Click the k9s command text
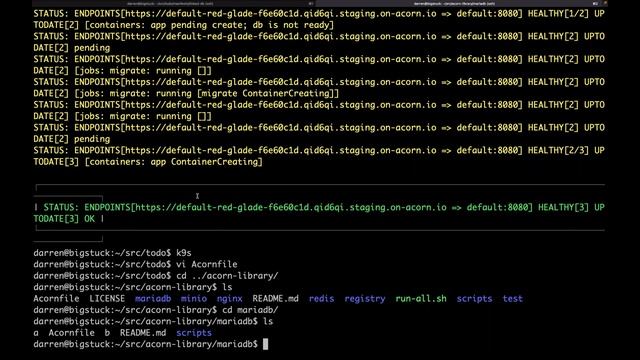The width and height of the screenshot is (640, 360). tap(184, 253)
